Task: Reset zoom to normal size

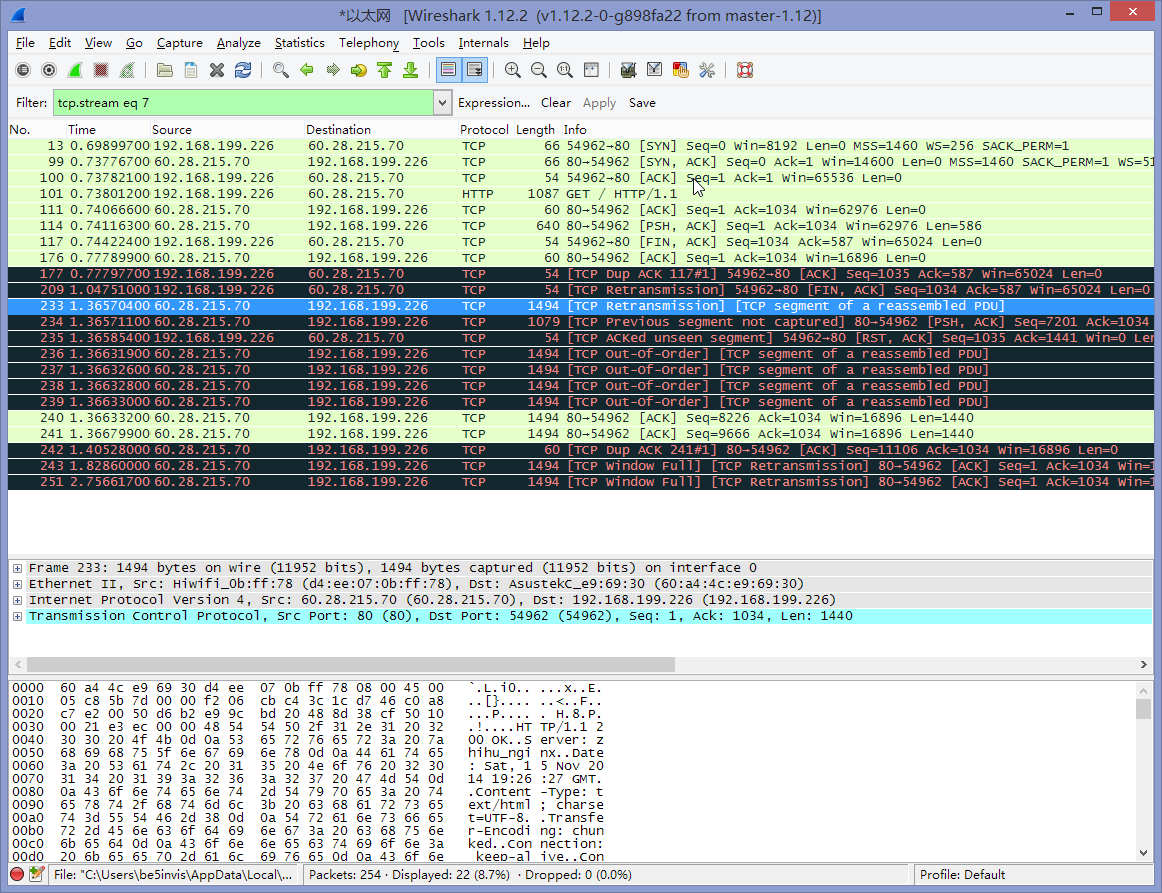Action: point(565,70)
